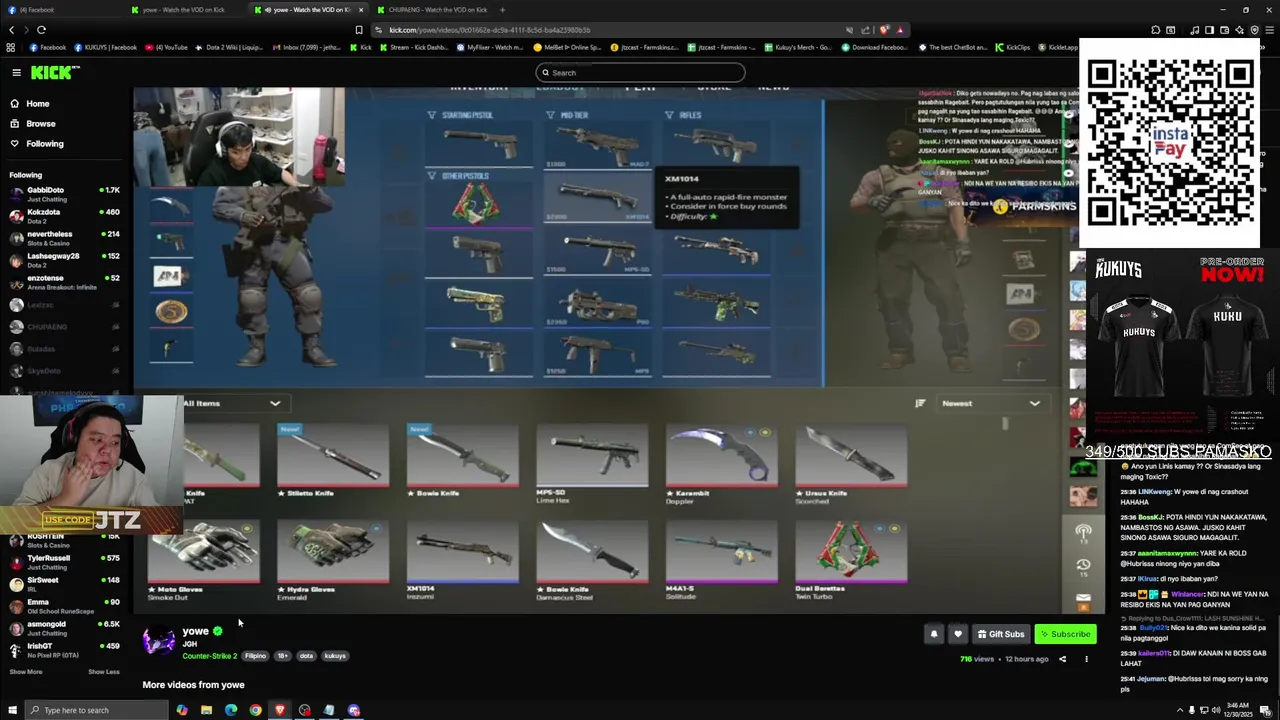Switch to the Facebook browser tab
This screenshot has height=720, width=1280.
pos(60,10)
